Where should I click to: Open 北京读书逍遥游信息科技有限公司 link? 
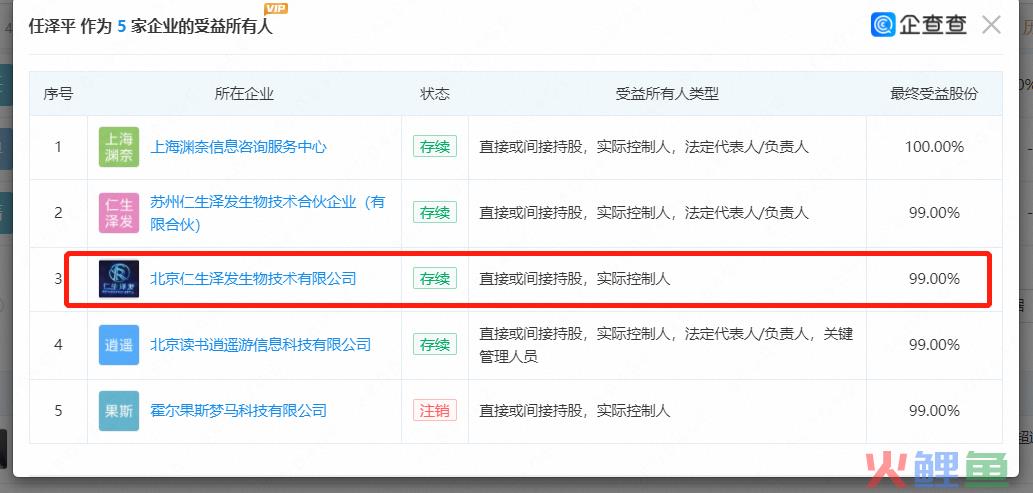261,345
